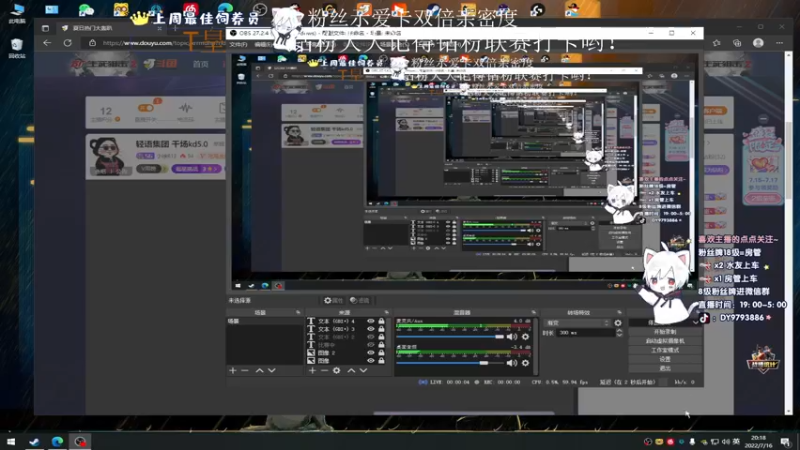Image resolution: width=800 pixels, height=450 pixels.
Task: Lock toggle for source 图像 2
Action: coord(381,353)
